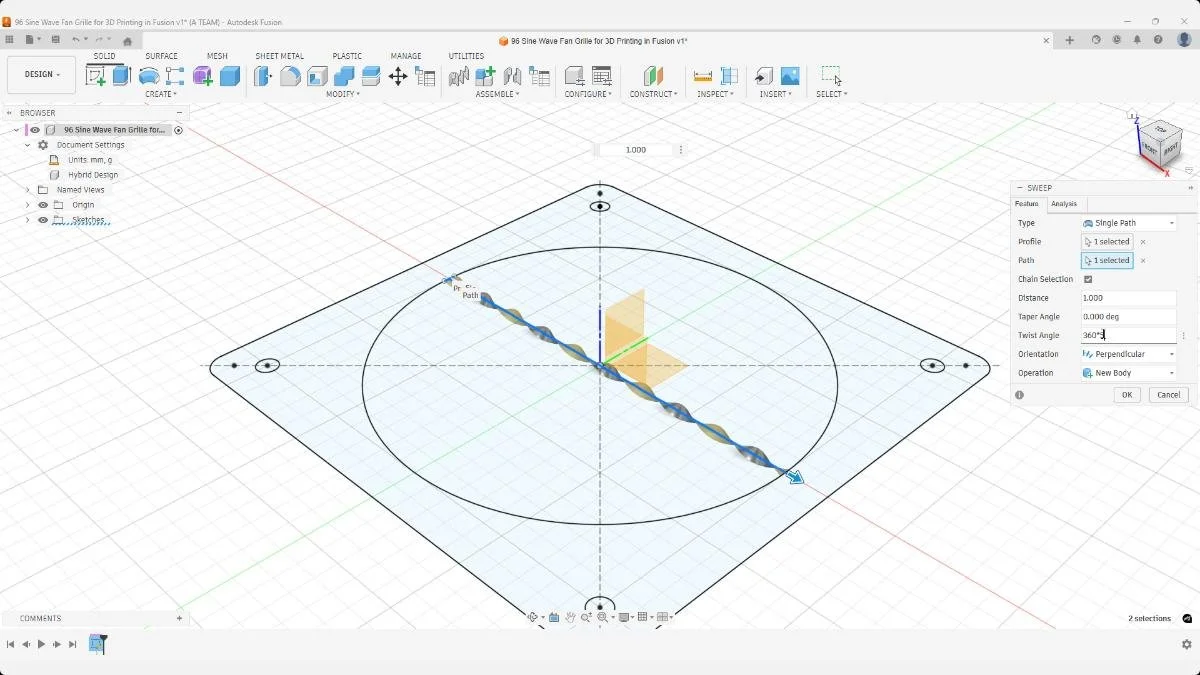Select the Create Sketch tool
Screen dimensions: 1200x675
(97, 76)
